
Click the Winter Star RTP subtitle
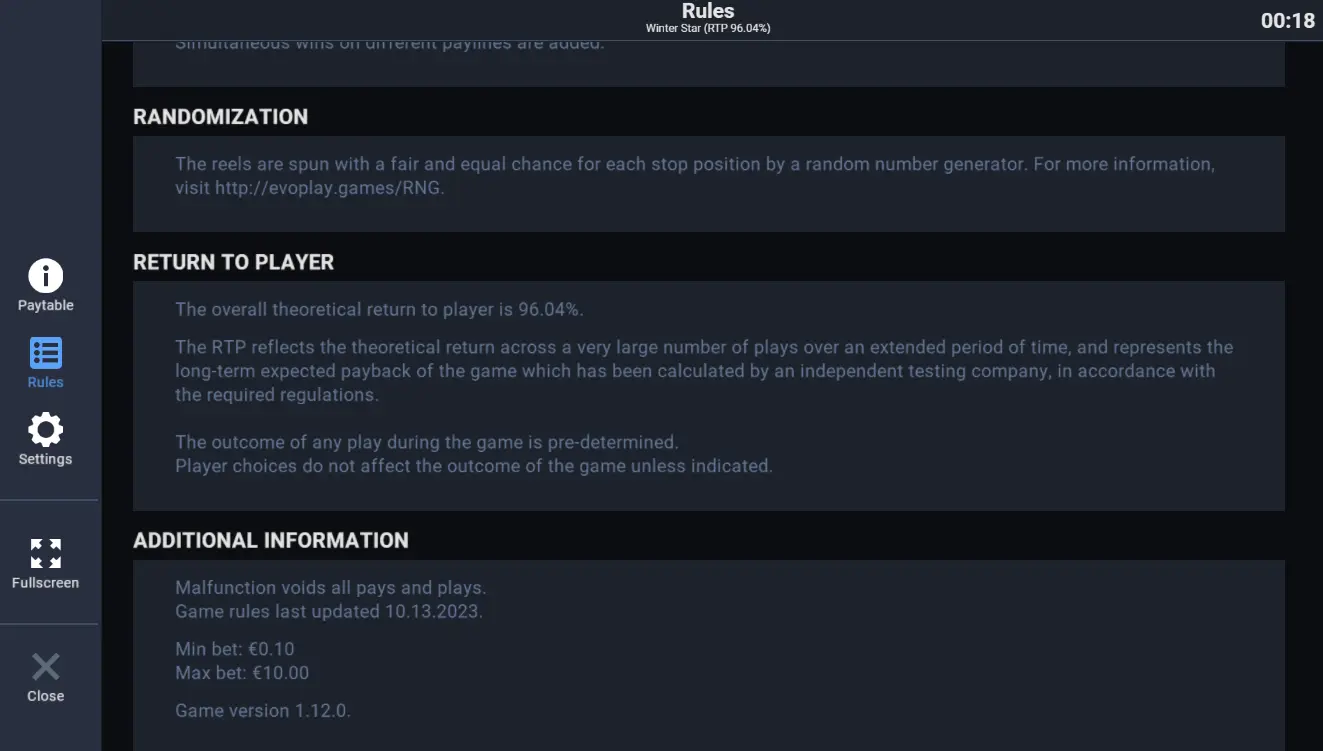[708, 28]
